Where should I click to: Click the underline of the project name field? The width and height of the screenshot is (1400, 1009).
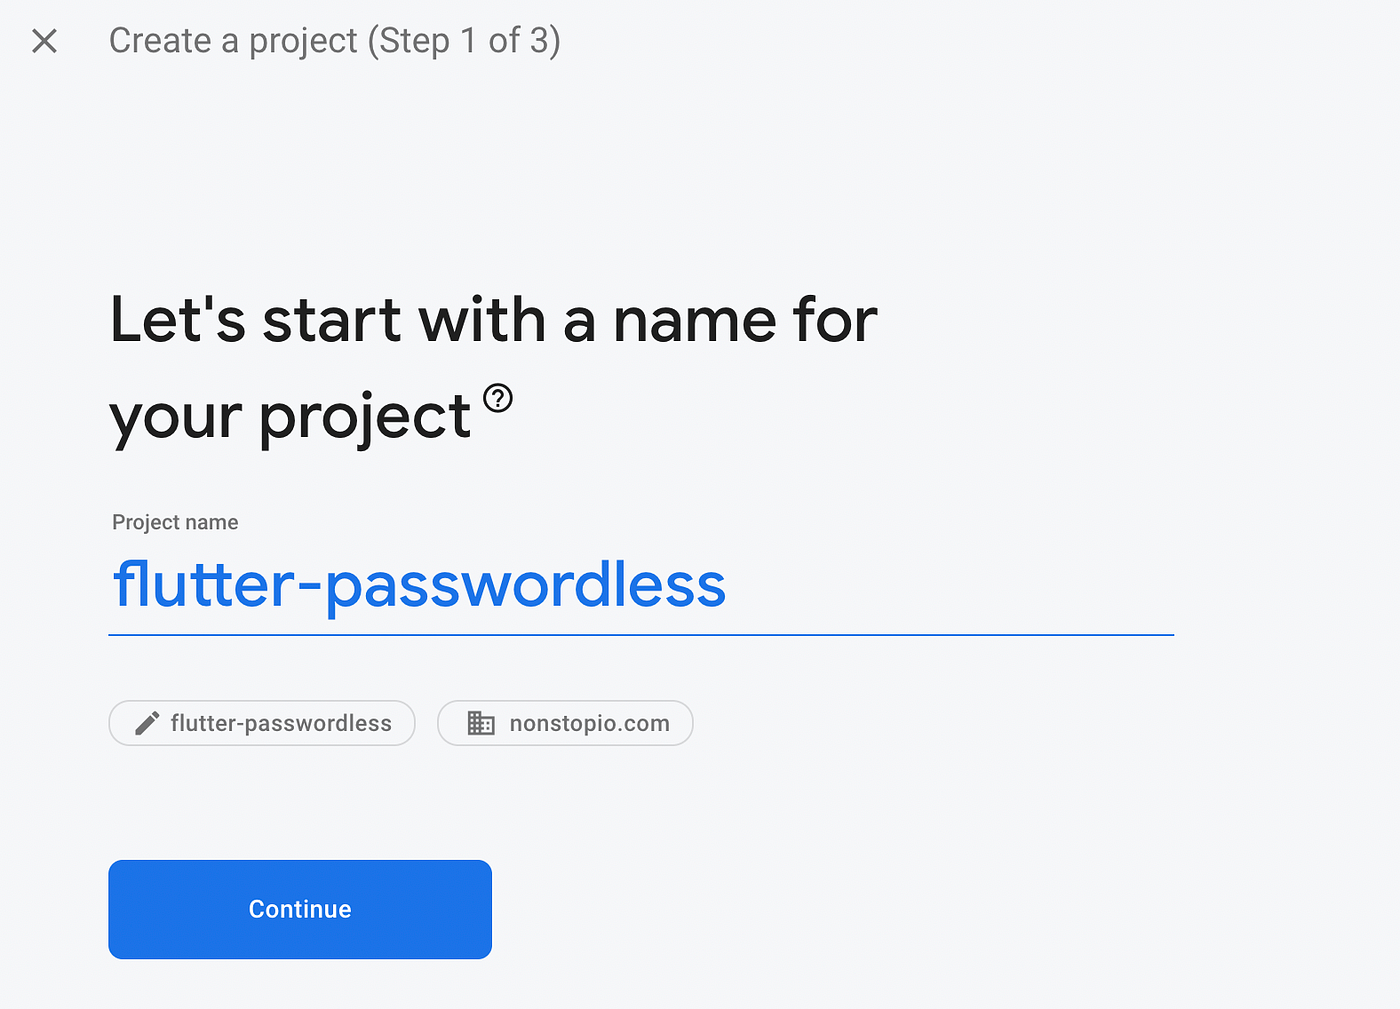[x=640, y=634]
